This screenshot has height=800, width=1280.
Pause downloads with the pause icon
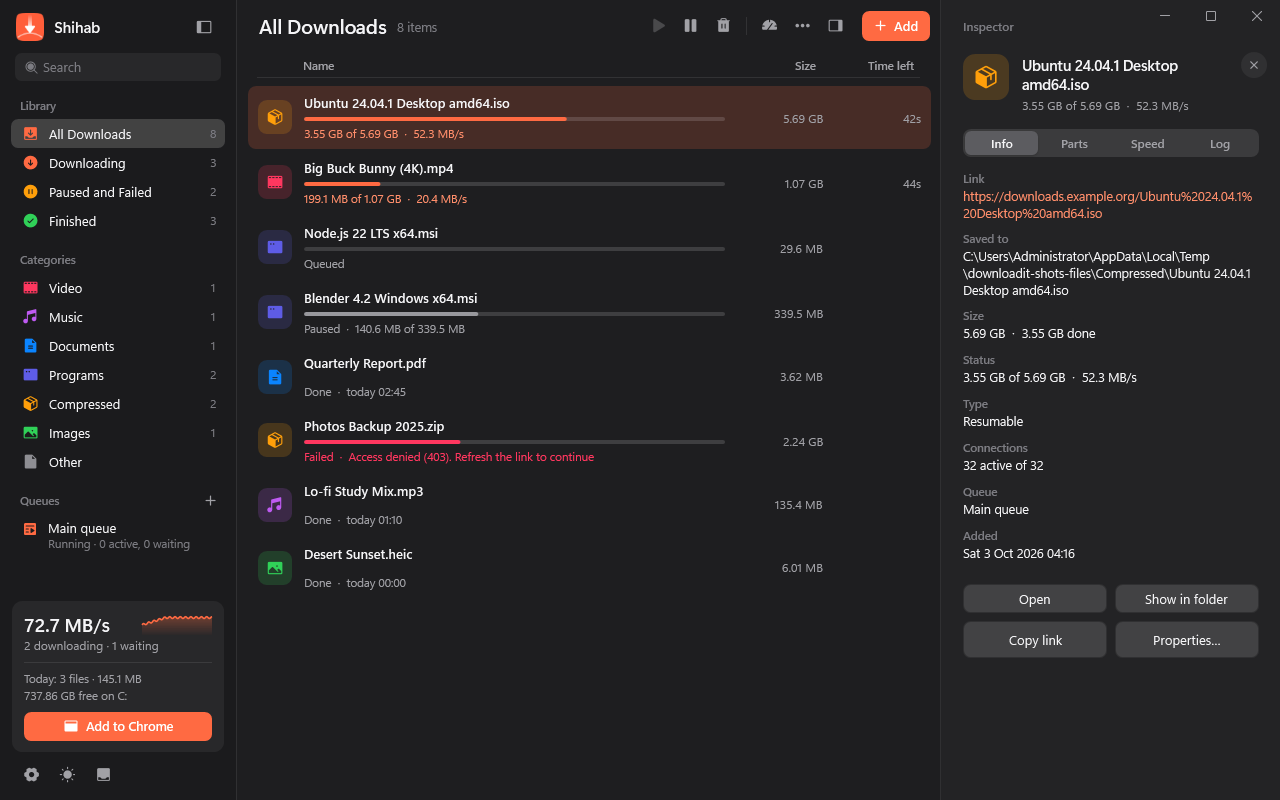click(x=690, y=26)
